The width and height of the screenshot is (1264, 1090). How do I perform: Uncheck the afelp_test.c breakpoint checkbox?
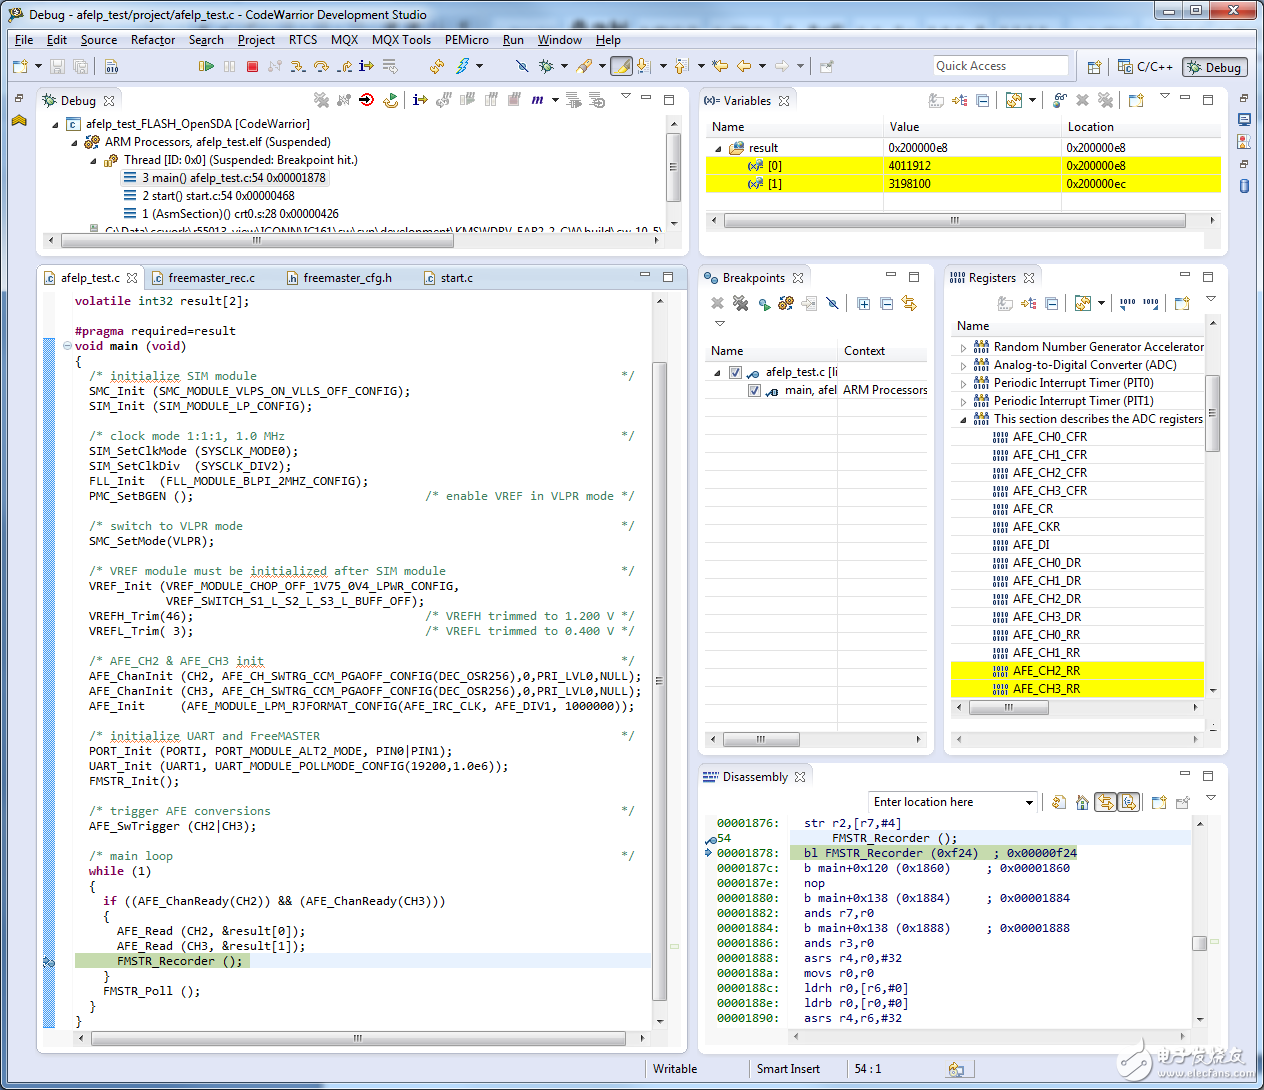coord(737,370)
